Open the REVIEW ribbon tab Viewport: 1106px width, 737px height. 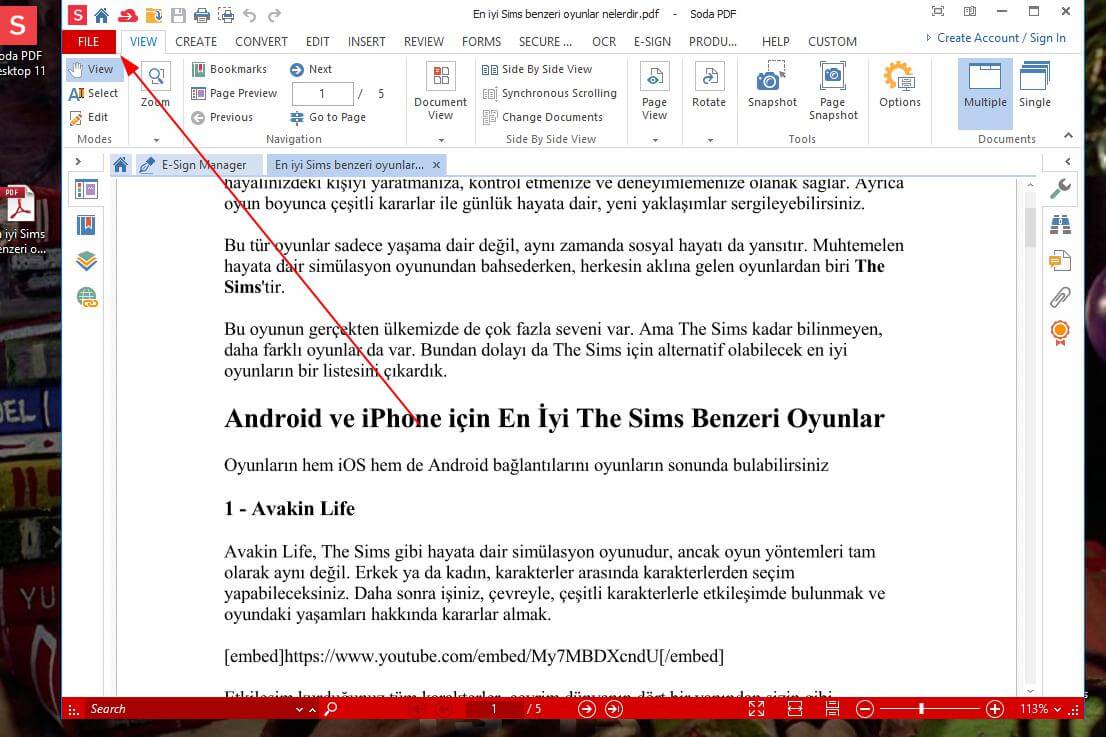[x=424, y=42]
